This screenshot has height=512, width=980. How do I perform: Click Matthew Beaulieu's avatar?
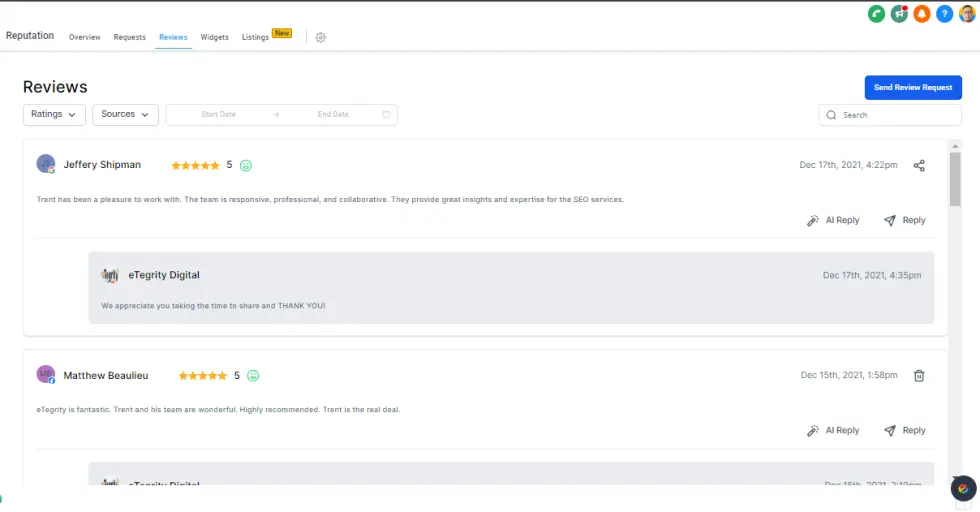pos(46,374)
